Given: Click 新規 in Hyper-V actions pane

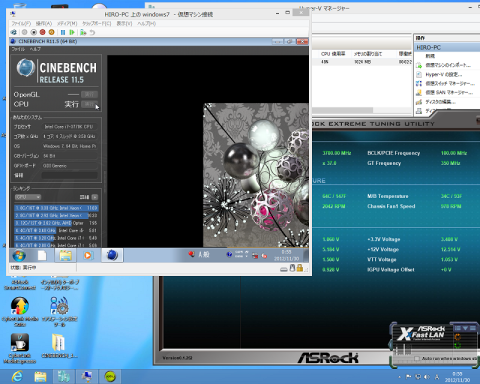Looking at the screenshot, I should (x=430, y=56).
